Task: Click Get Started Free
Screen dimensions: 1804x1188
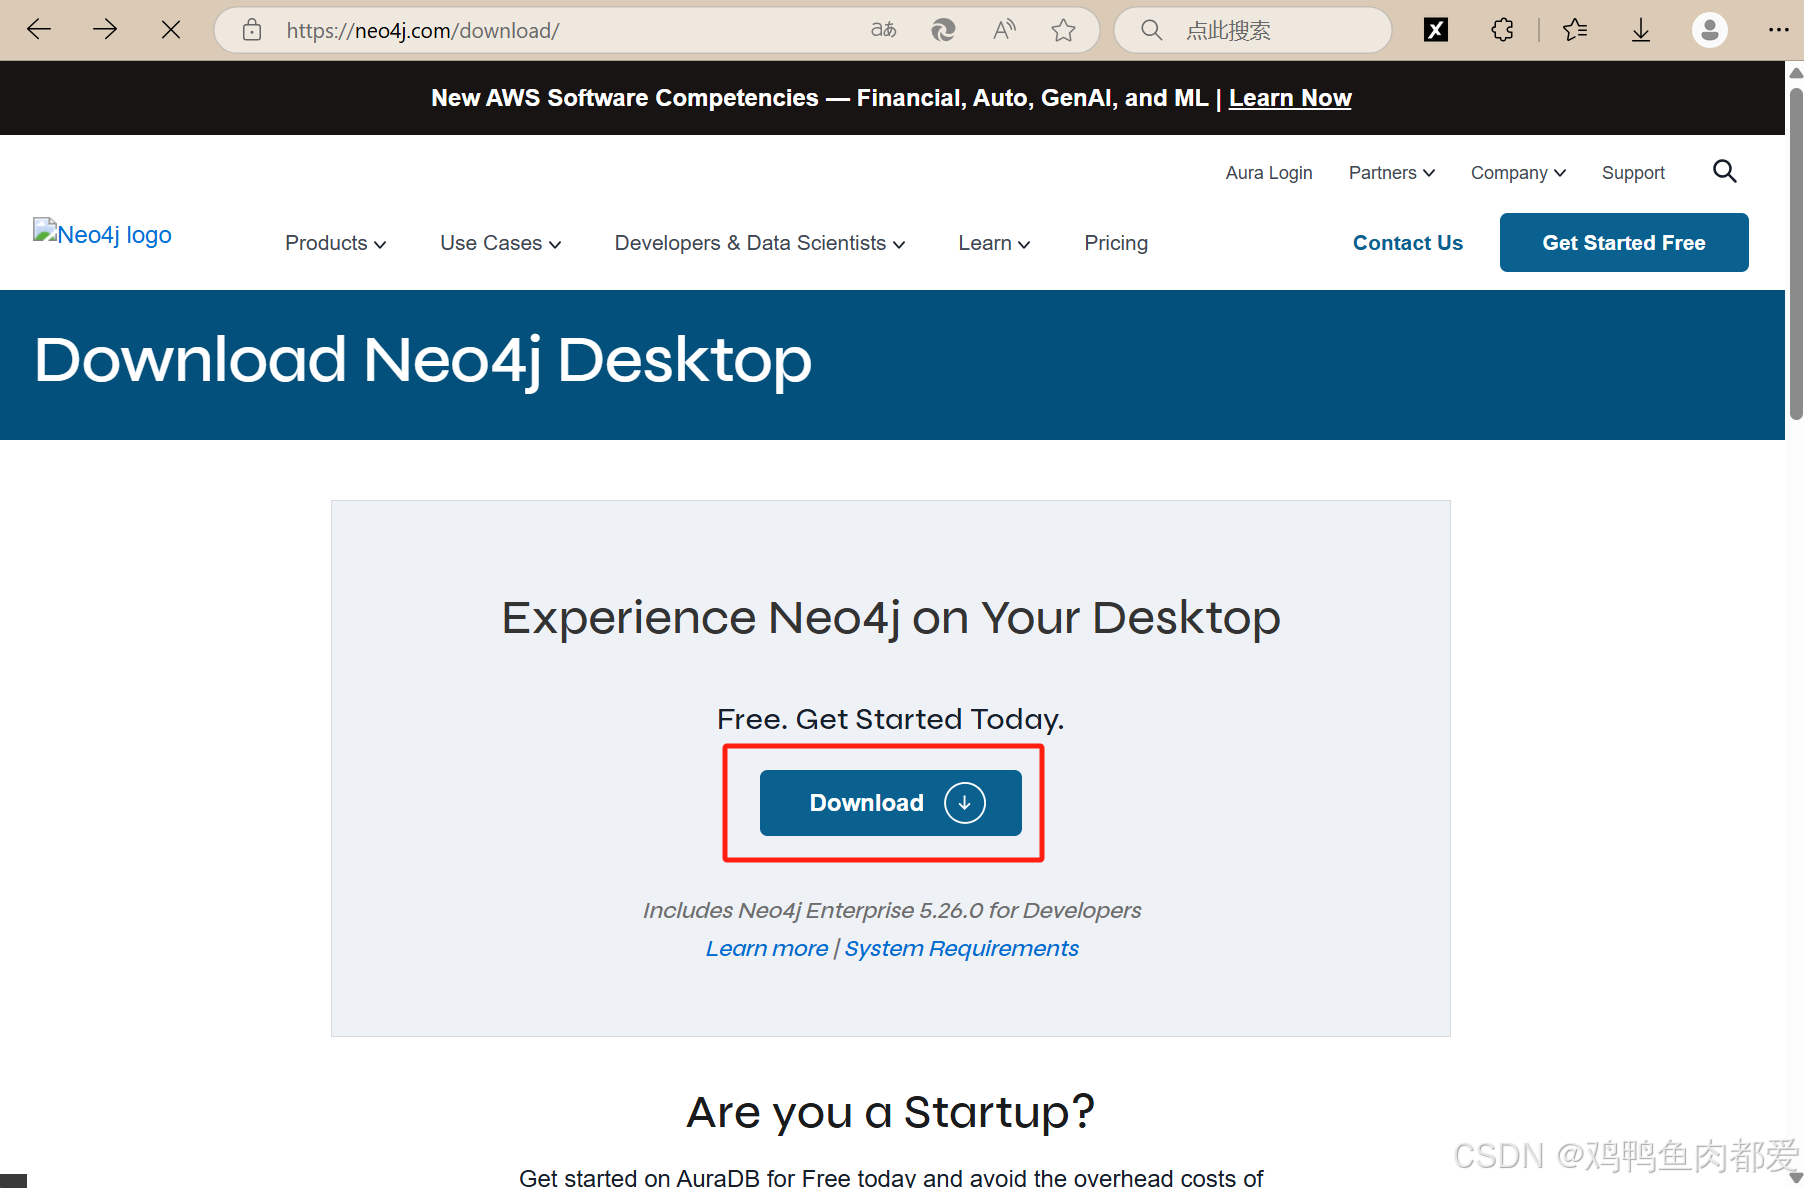Action: [1623, 242]
